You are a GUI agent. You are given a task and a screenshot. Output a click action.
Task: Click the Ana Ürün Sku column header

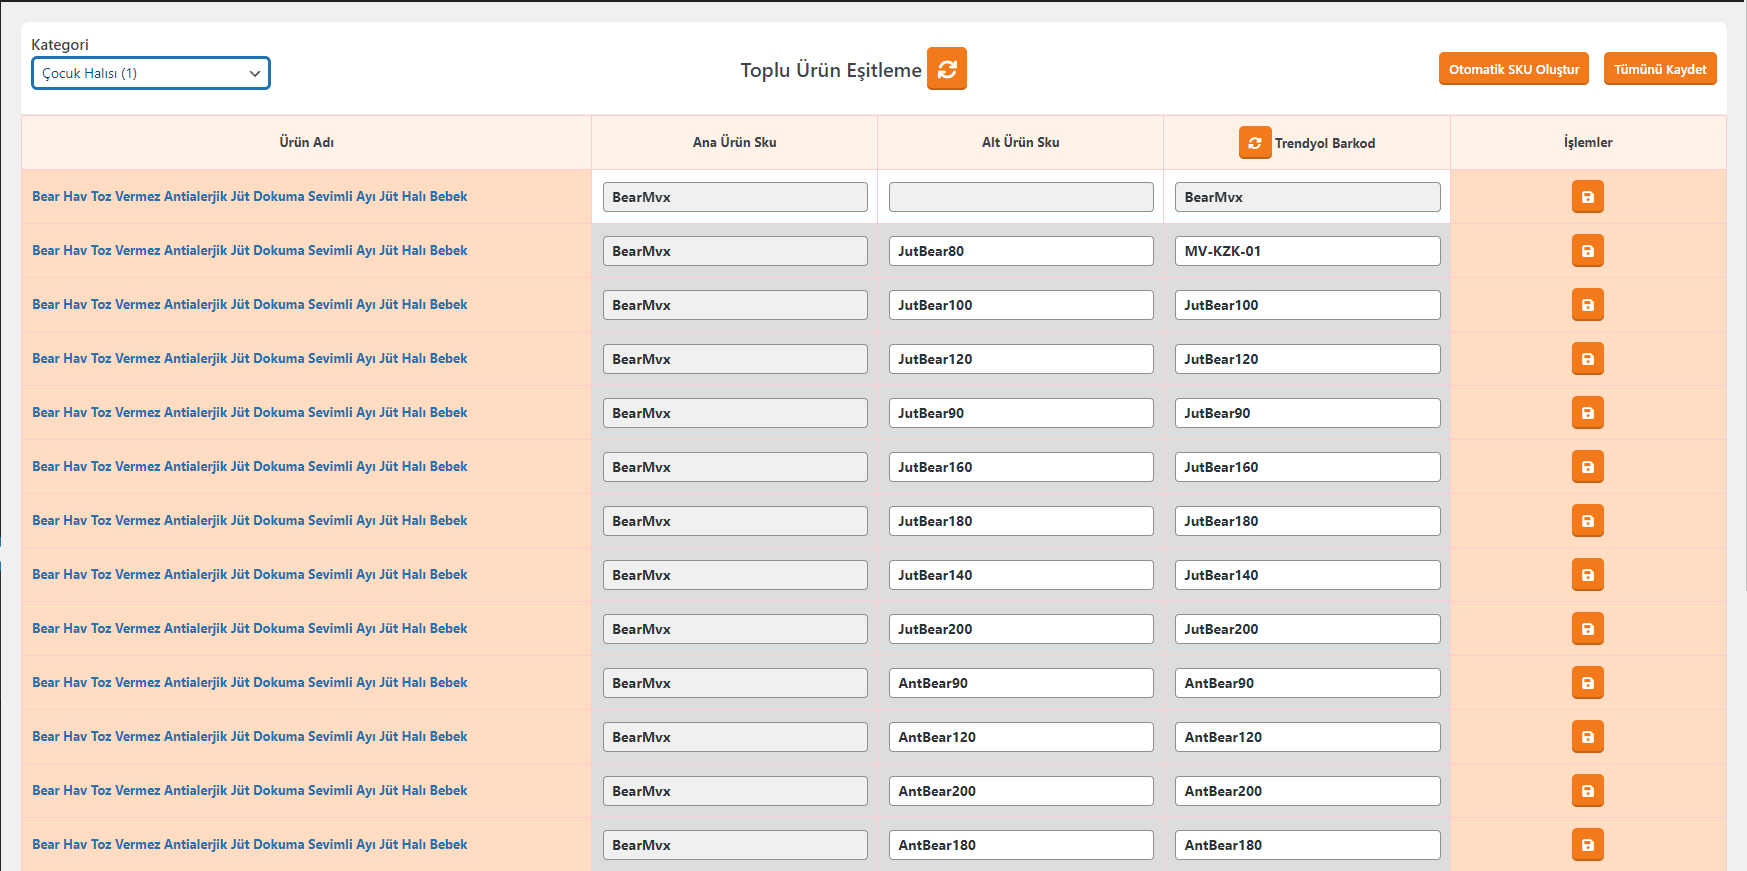(x=734, y=142)
